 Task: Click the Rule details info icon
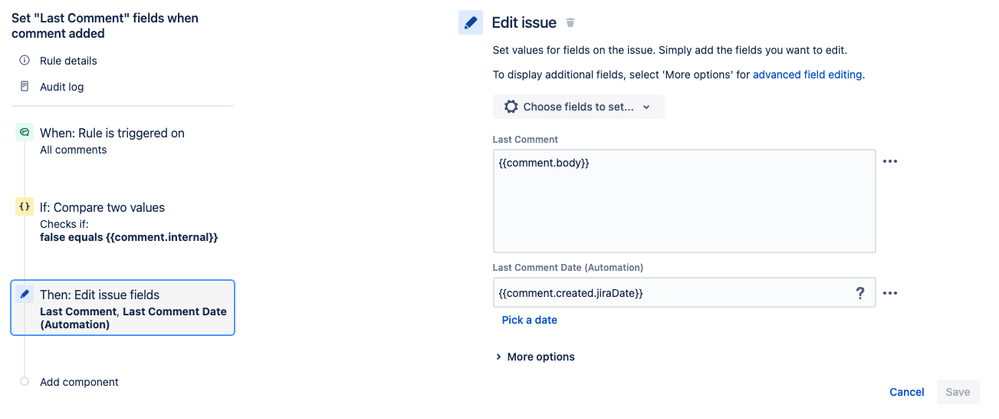click(x=25, y=61)
